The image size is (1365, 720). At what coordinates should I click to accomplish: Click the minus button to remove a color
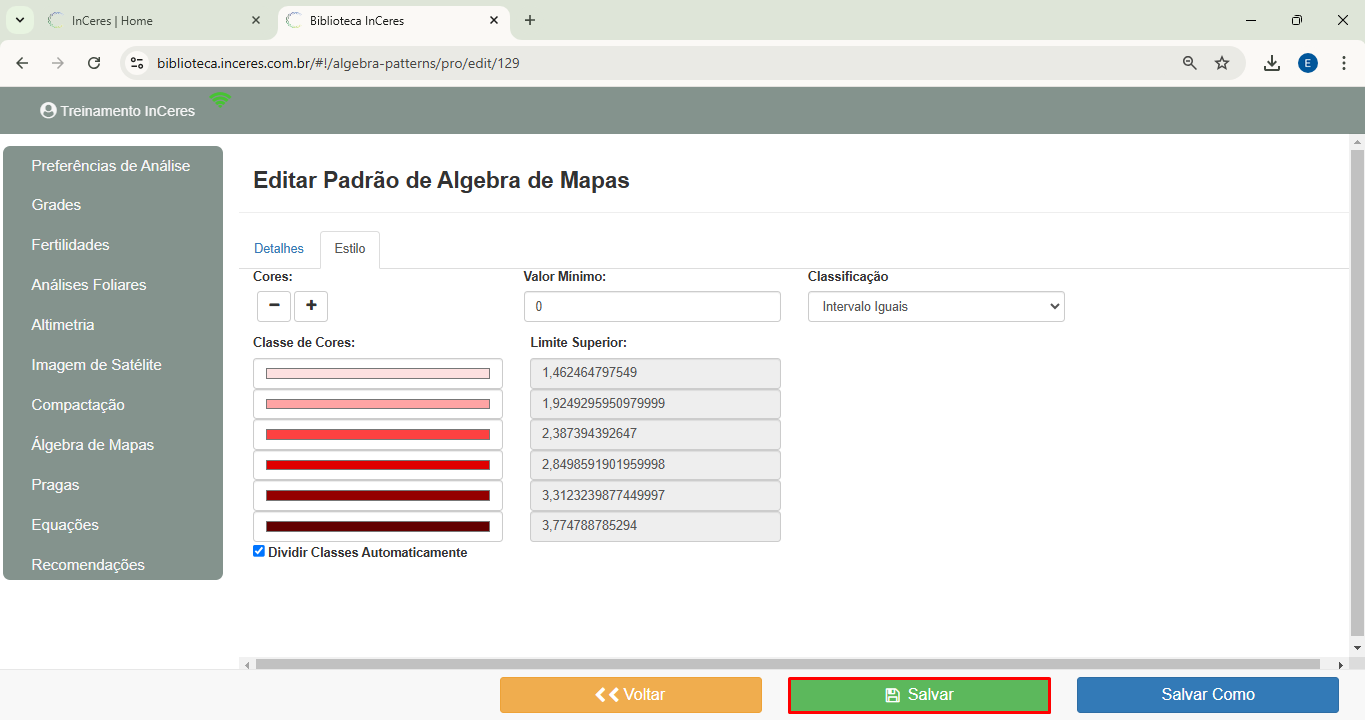pyautogui.click(x=274, y=306)
